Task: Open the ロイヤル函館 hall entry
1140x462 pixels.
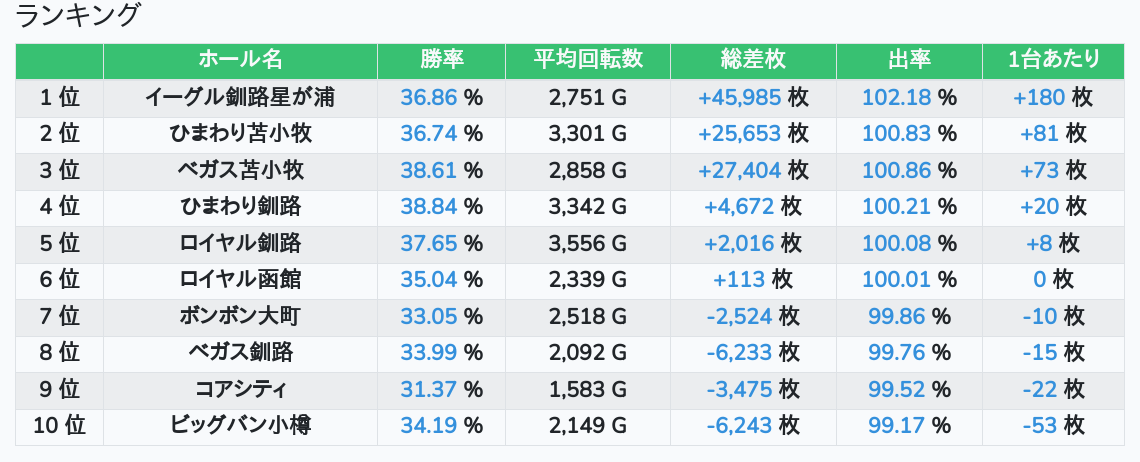Action: 240,280
